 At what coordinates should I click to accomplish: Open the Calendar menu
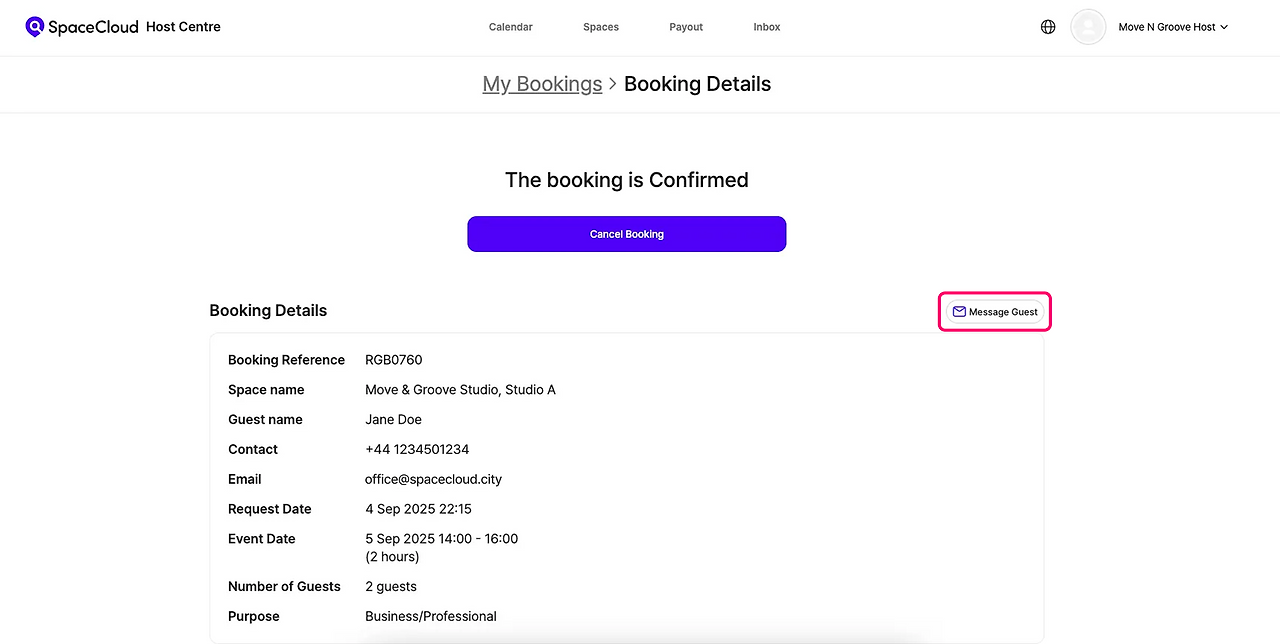coord(510,27)
